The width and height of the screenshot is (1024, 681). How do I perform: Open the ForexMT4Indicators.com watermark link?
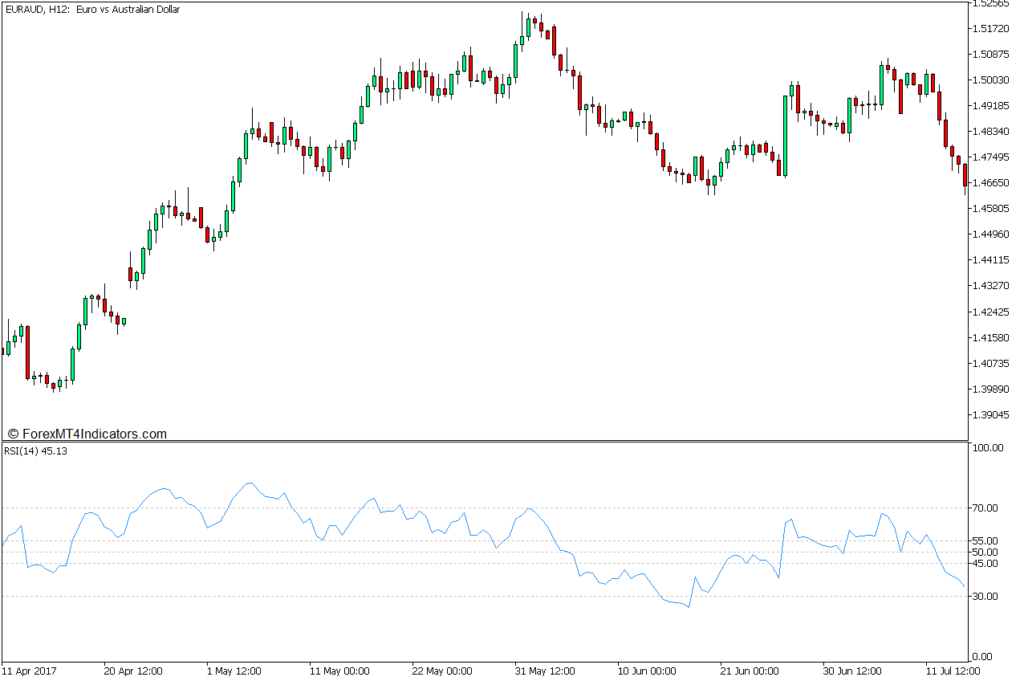pos(87,434)
